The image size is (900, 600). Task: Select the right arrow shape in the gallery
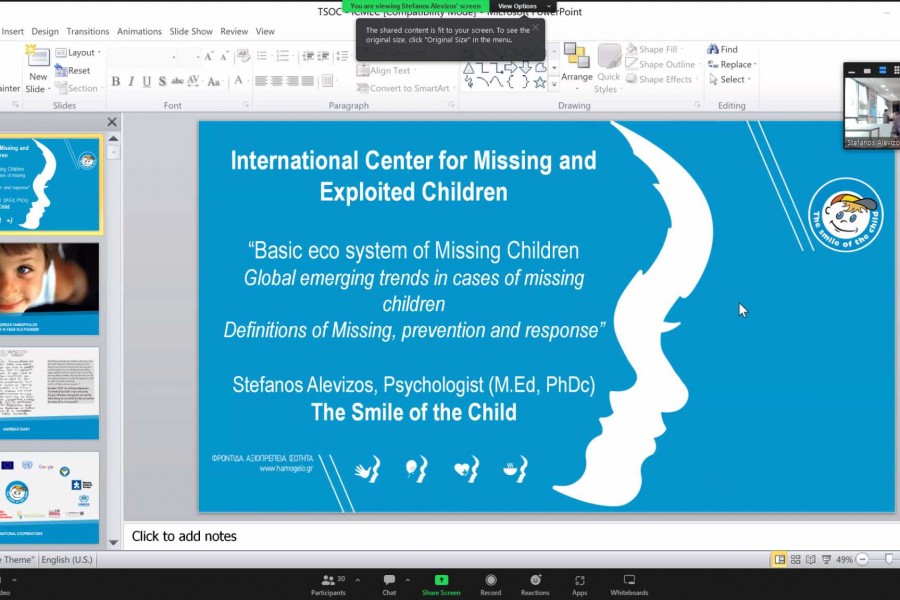click(511, 68)
